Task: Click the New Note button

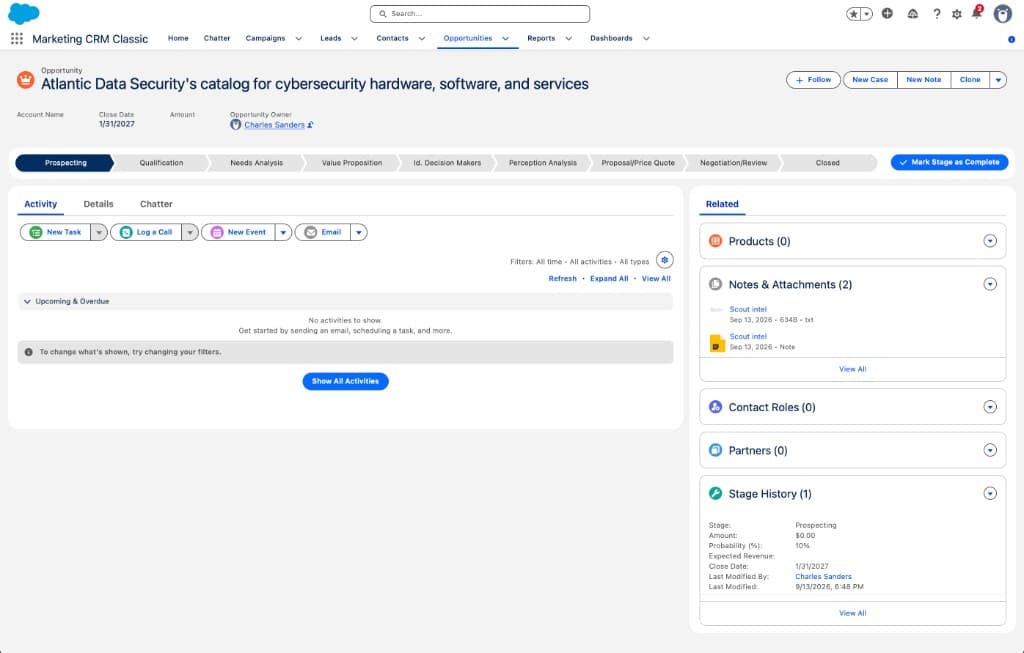Action: point(923,80)
